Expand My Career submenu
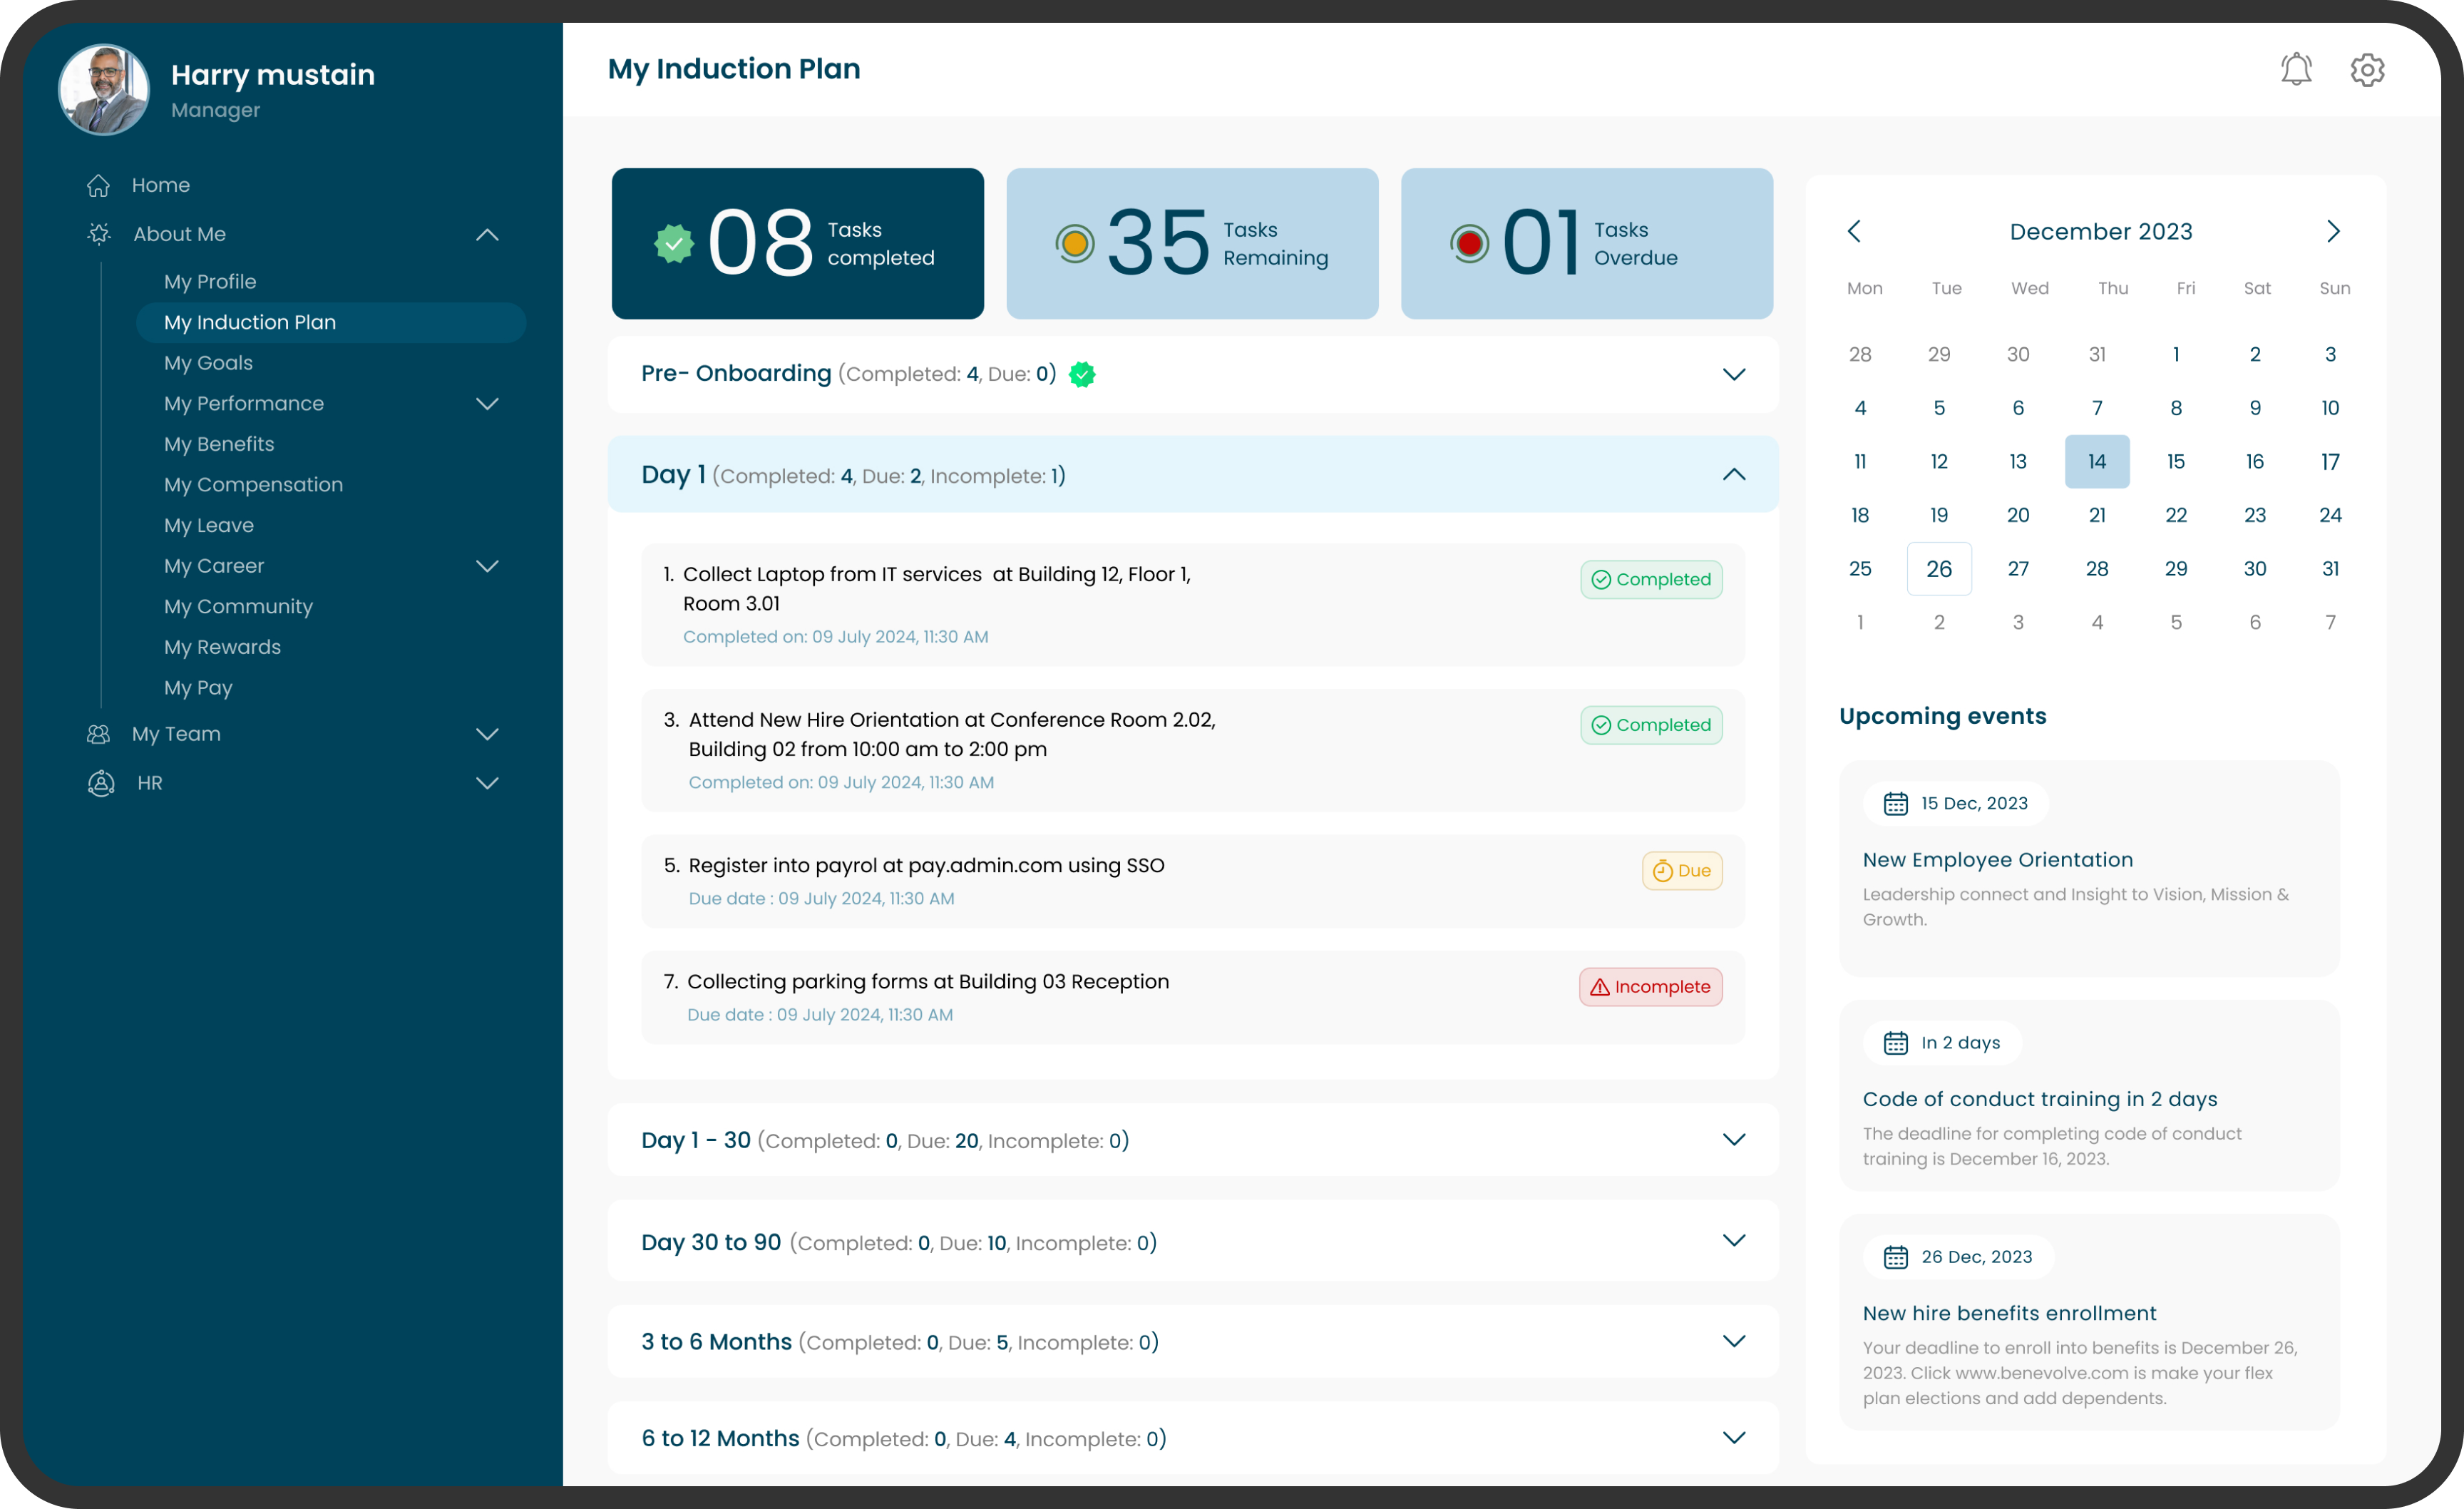Screen dimensions: 2464x1509 (487, 566)
